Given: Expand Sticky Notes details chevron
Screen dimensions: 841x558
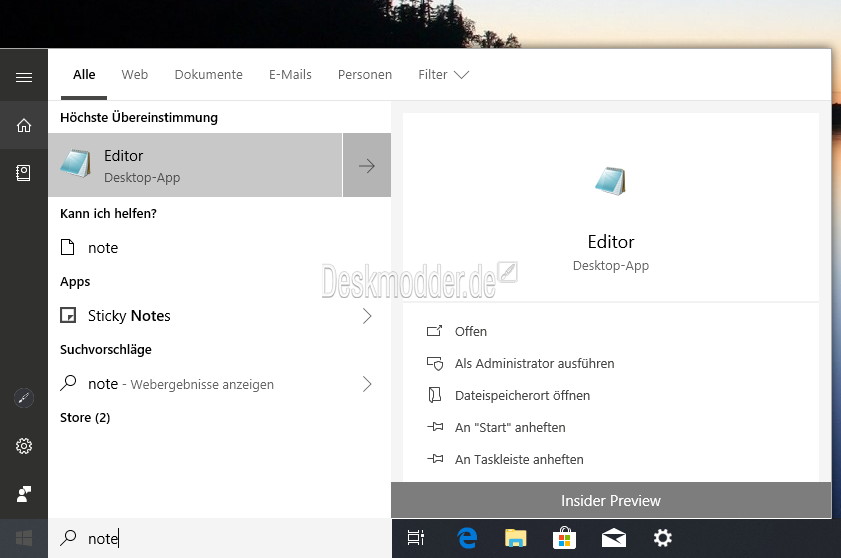Looking at the screenshot, I should (x=367, y=315).
